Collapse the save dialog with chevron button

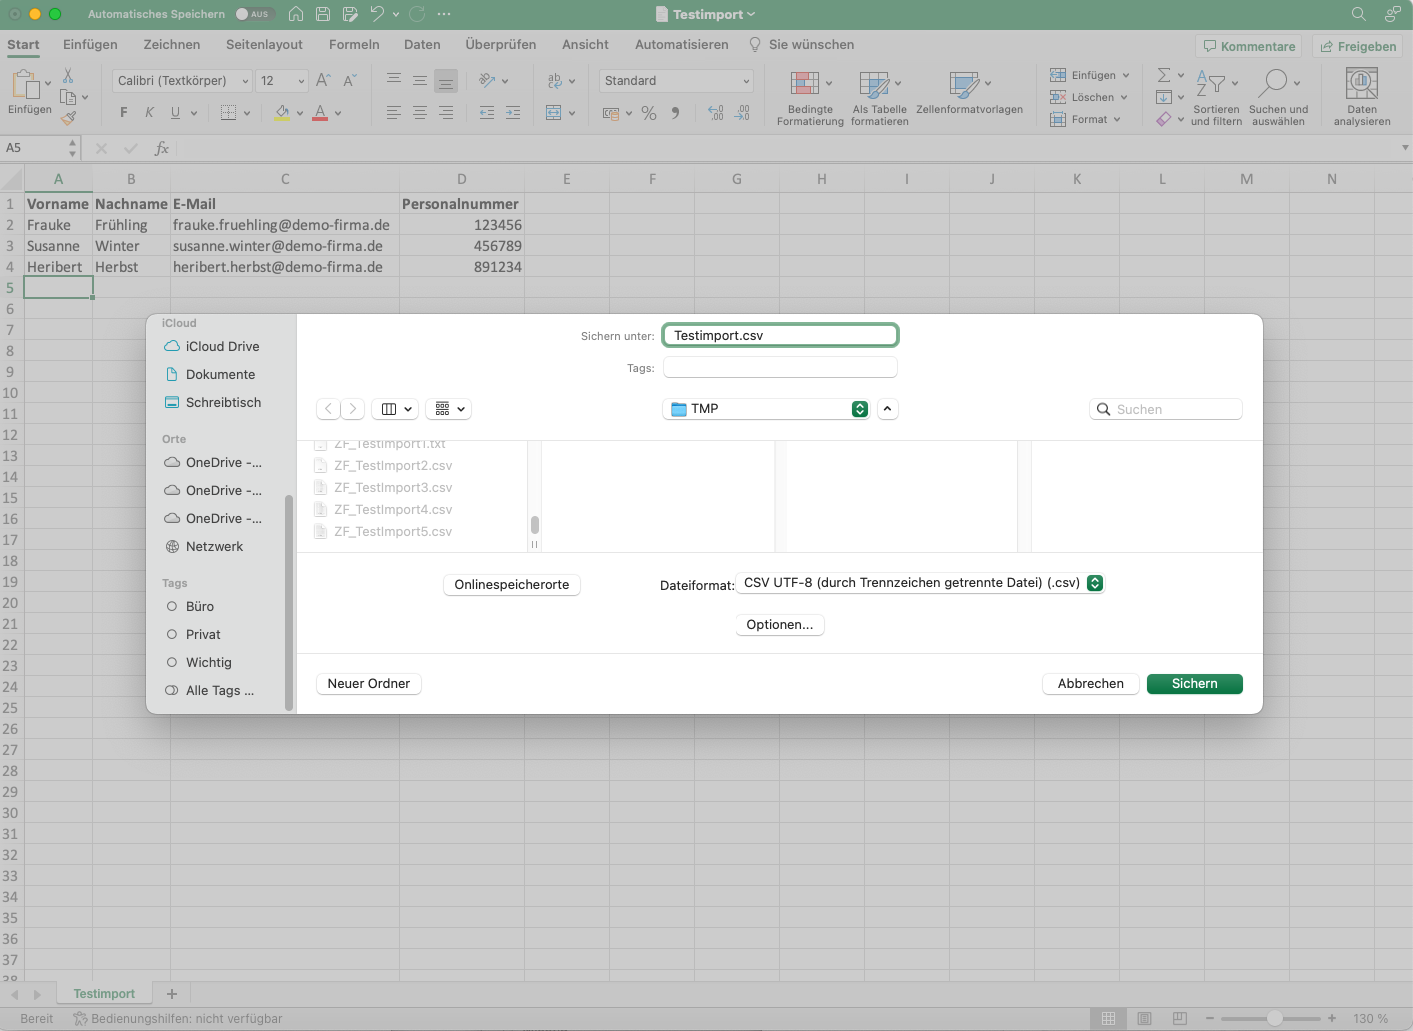point(888,409)
